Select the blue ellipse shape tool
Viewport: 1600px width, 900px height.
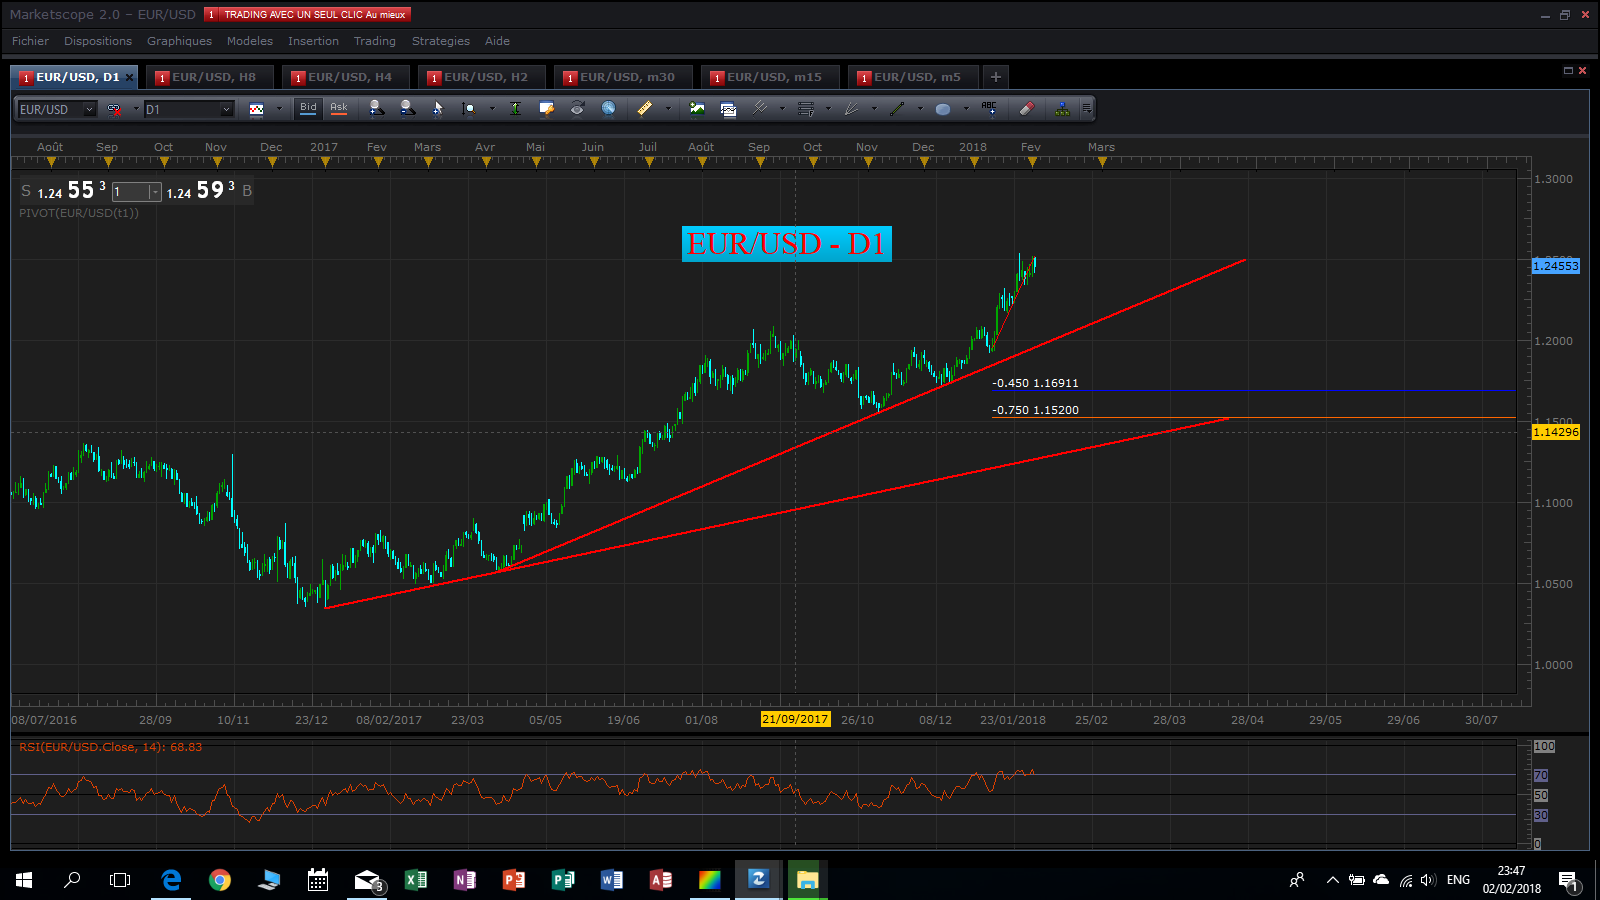pyautogui.click(x=943, y=108)
